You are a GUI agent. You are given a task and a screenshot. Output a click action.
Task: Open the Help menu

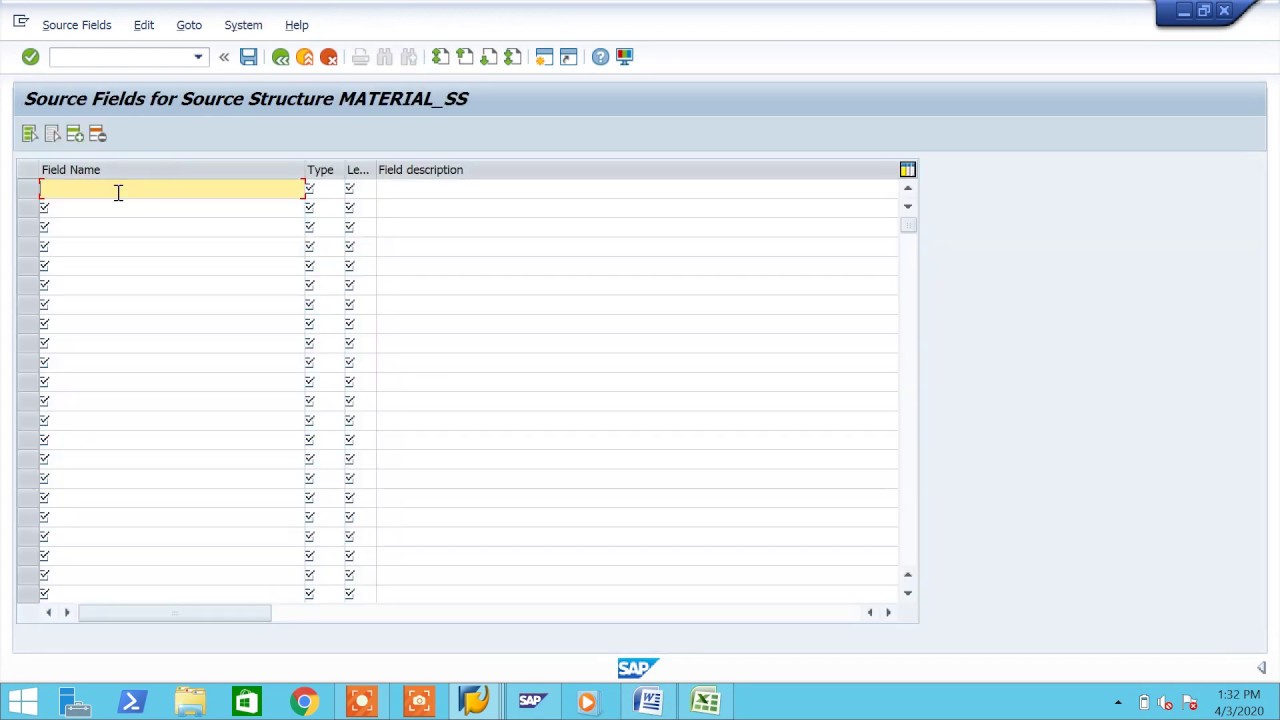point(297,25)
